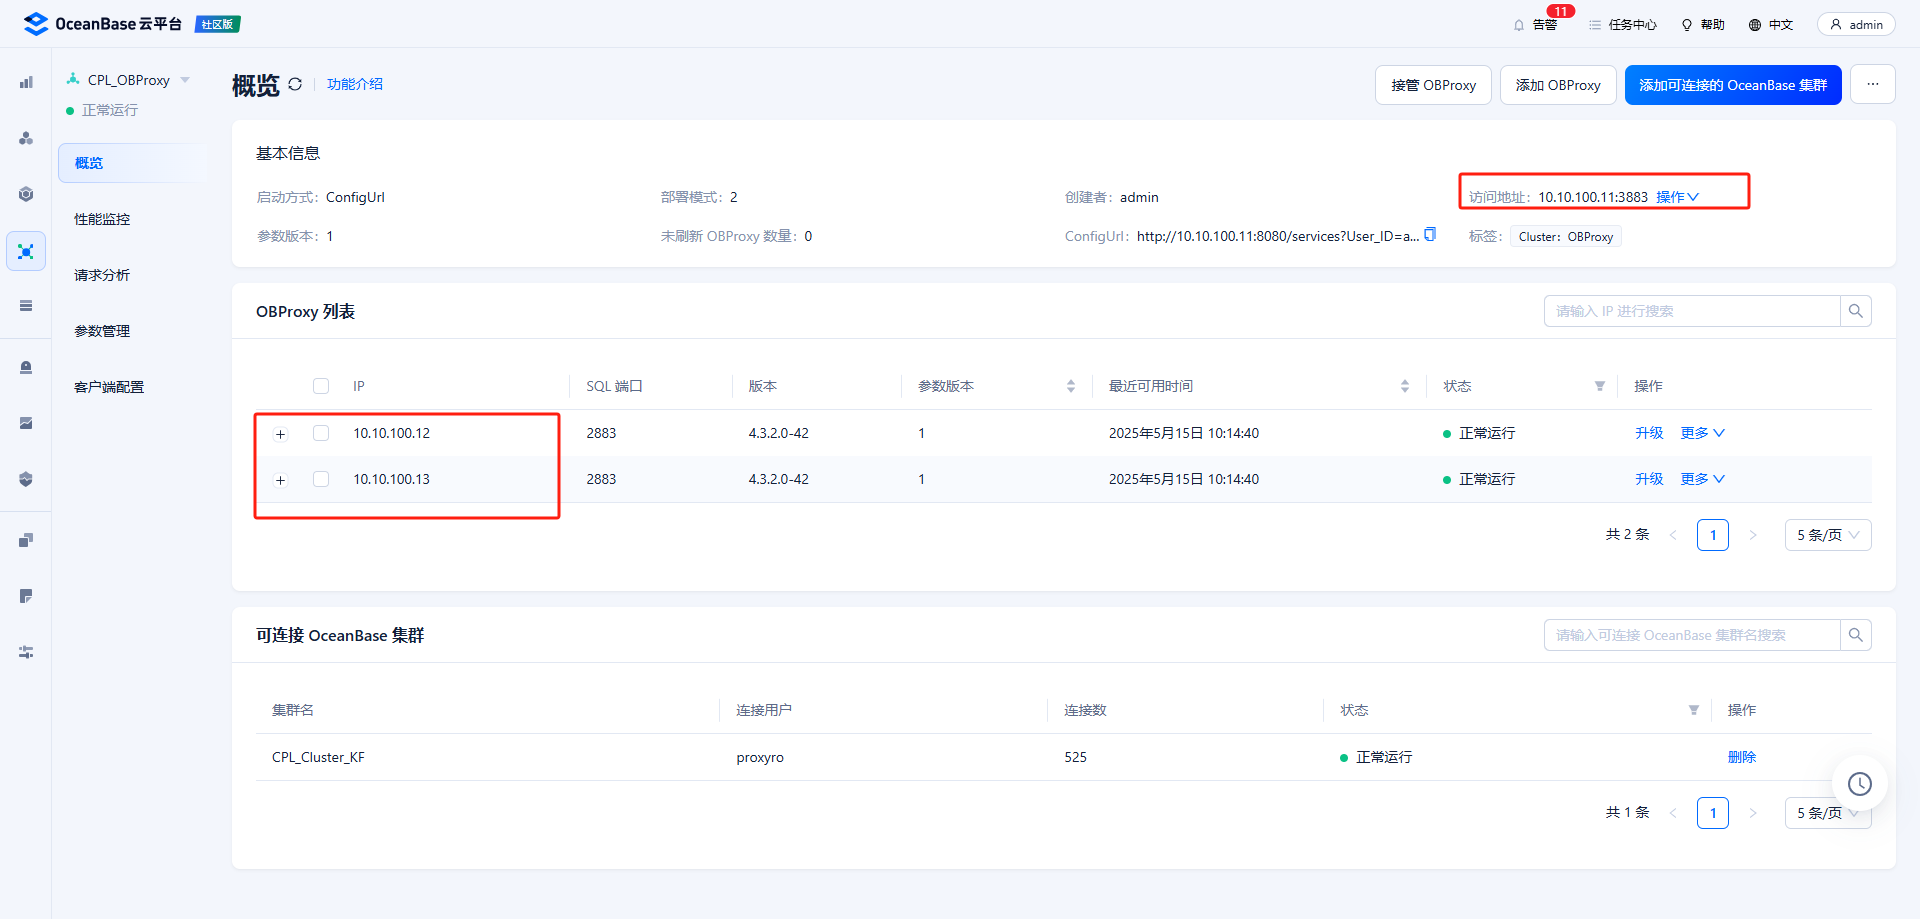Open 5 条/页 page size in cluster table
Image resolution: width=1920 pixels, height=919 pixels.
click(x=1828, y=813)
